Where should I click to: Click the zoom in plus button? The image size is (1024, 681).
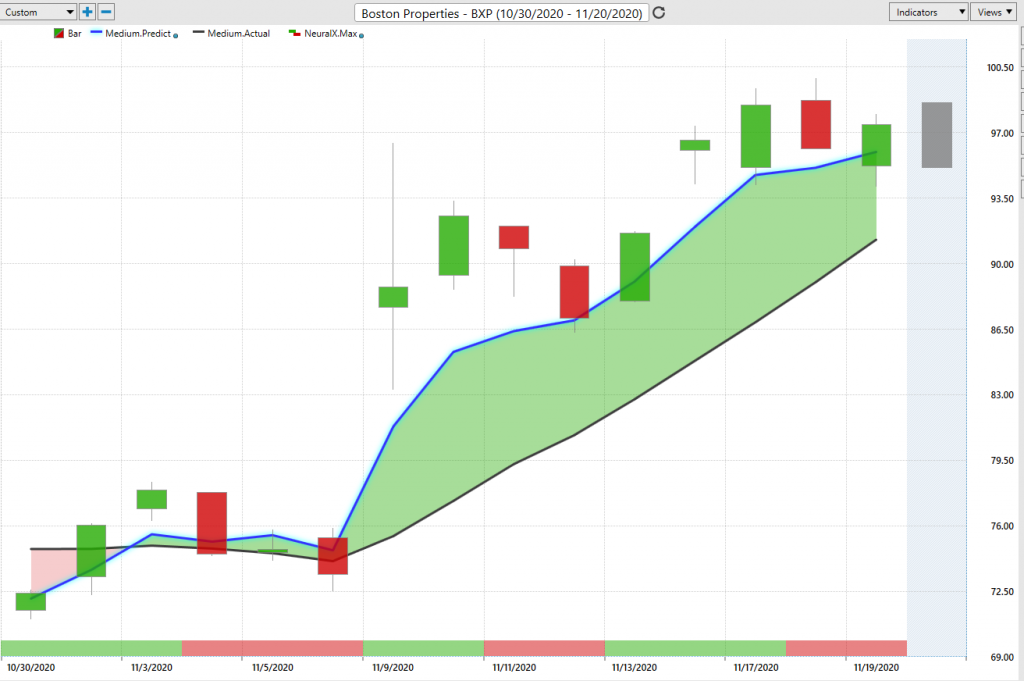[87, 12]
